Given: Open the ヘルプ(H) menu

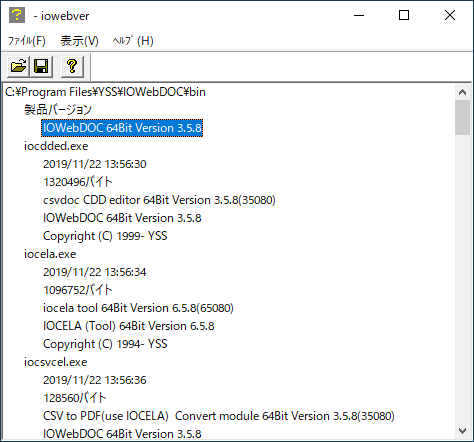Looking at the screenshot, I should (133, 41).
